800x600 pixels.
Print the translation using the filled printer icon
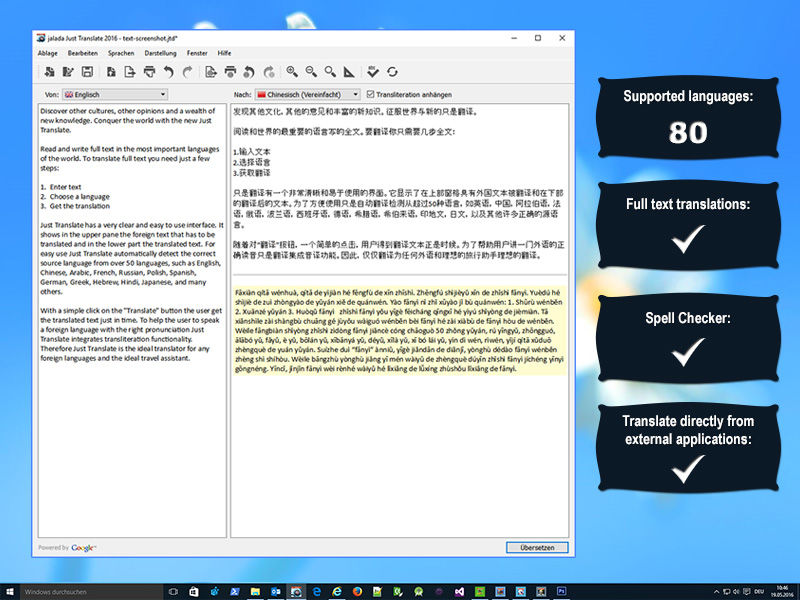230,72
